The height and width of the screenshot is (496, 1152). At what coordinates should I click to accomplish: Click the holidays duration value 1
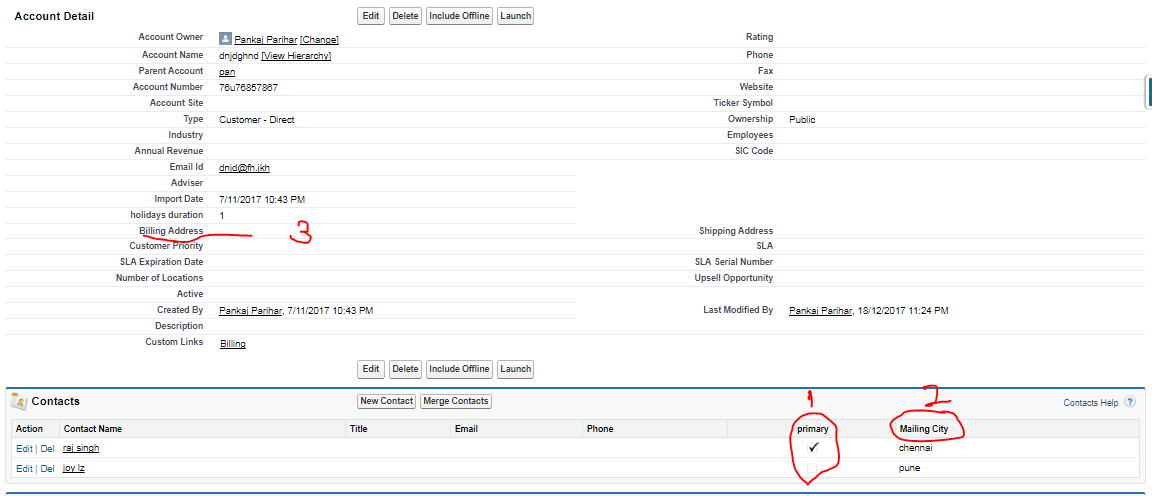pyautogui.click(x=222, y=215)
